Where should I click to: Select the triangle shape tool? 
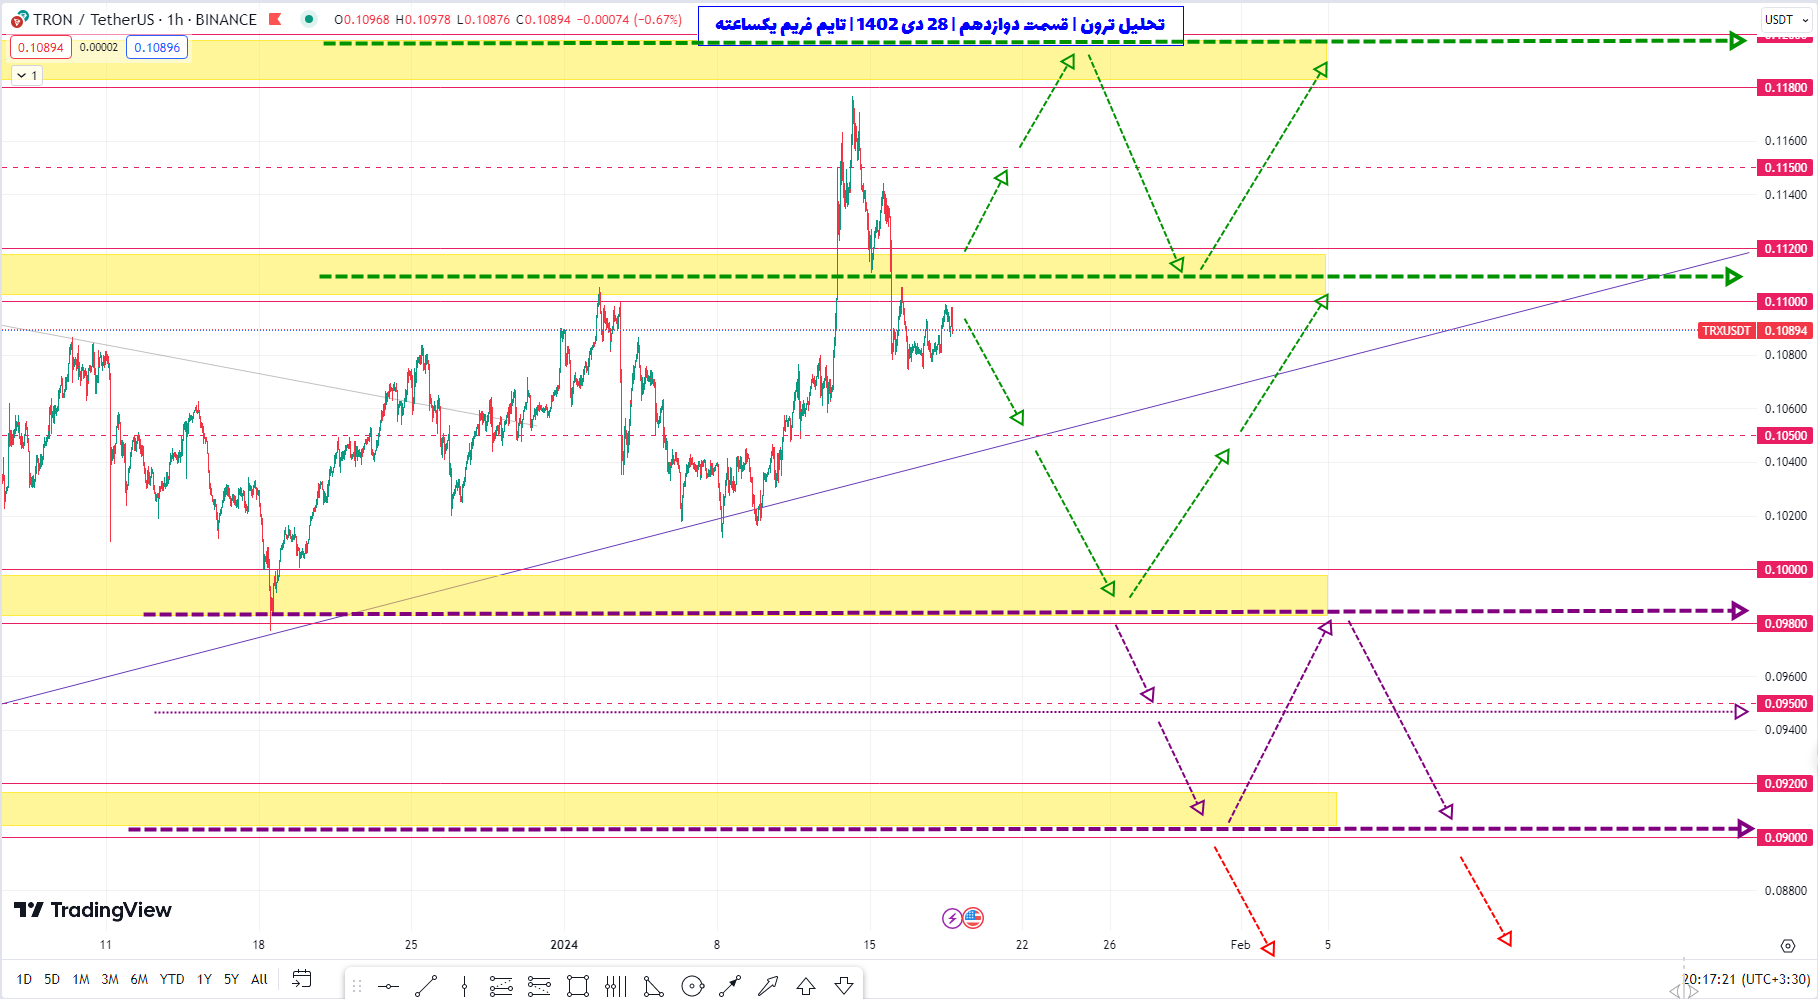click(653, 987)
